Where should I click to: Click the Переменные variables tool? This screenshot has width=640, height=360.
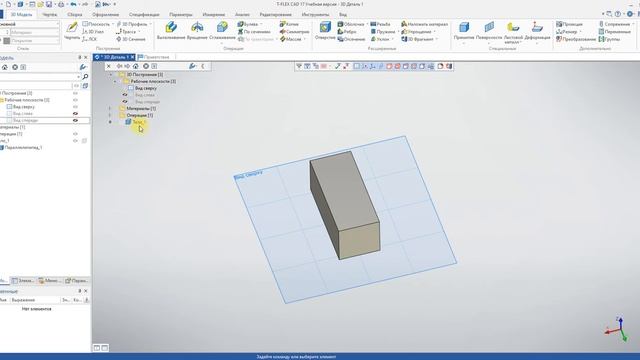[615, 31]
